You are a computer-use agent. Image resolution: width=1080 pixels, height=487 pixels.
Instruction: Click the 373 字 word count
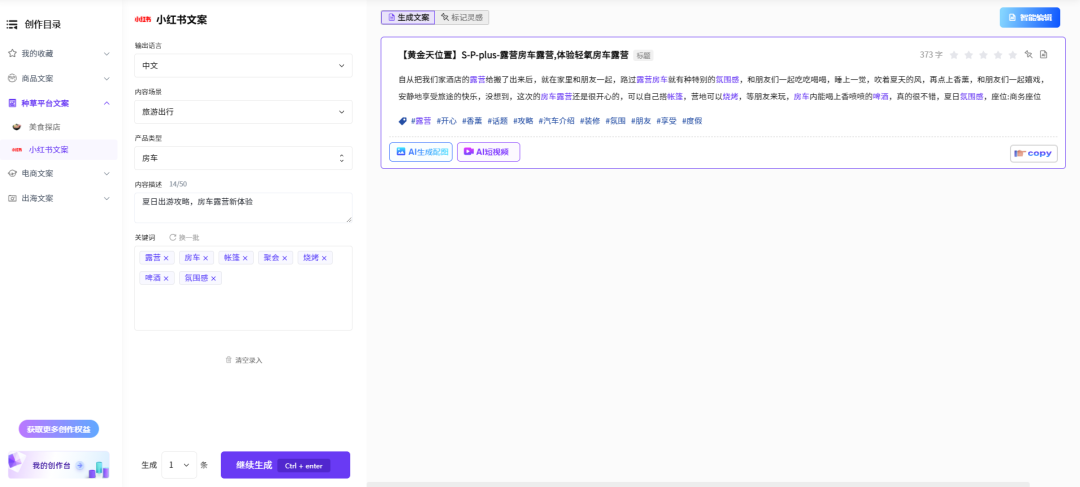(931, 55)
